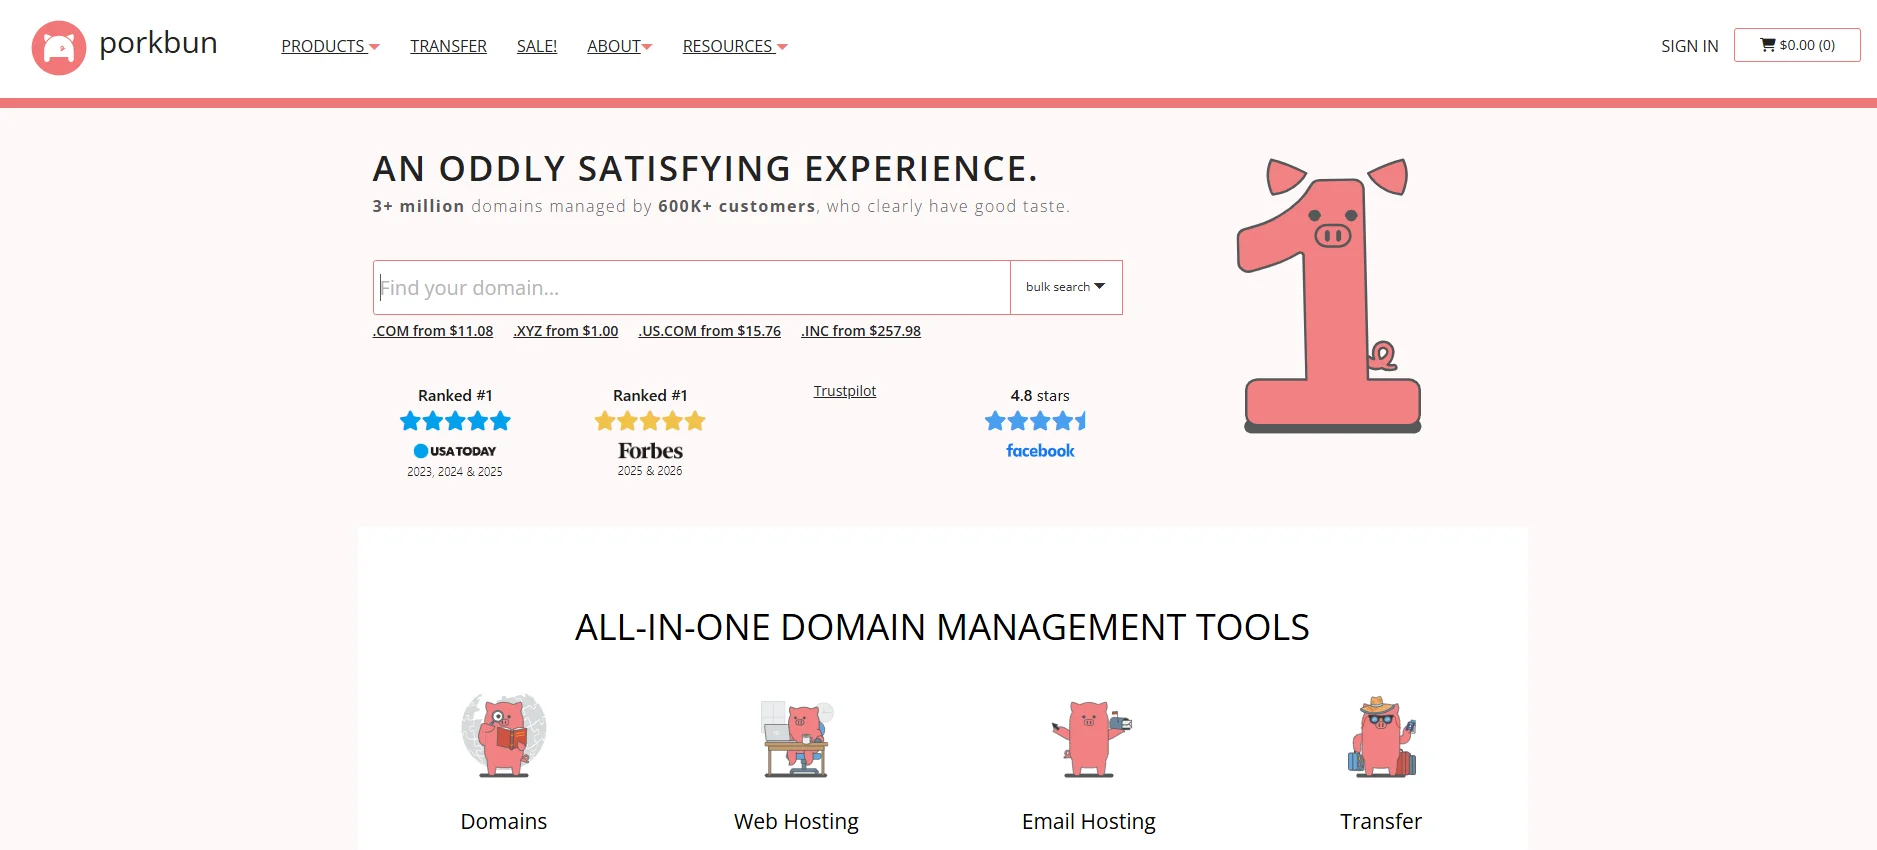This screenshot has height=850, width=1877.
Task: Click the facebook rating logo
Action: 1040,451
